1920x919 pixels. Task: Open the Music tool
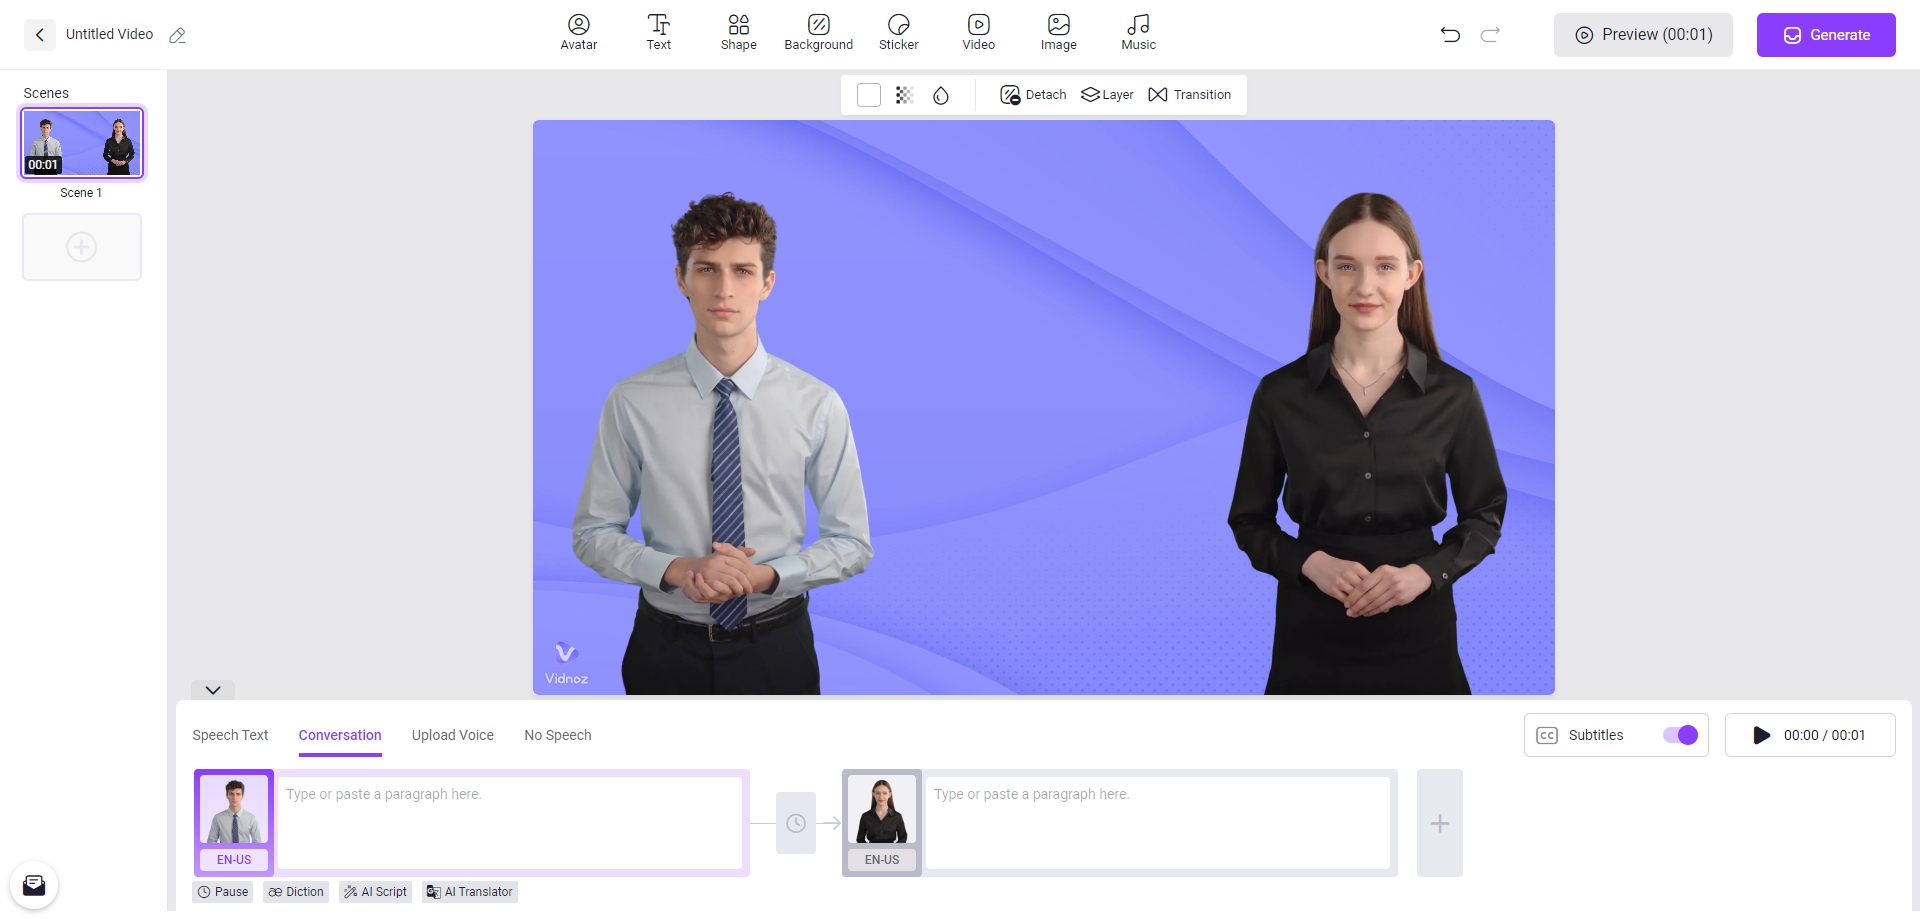point(1138,32)
